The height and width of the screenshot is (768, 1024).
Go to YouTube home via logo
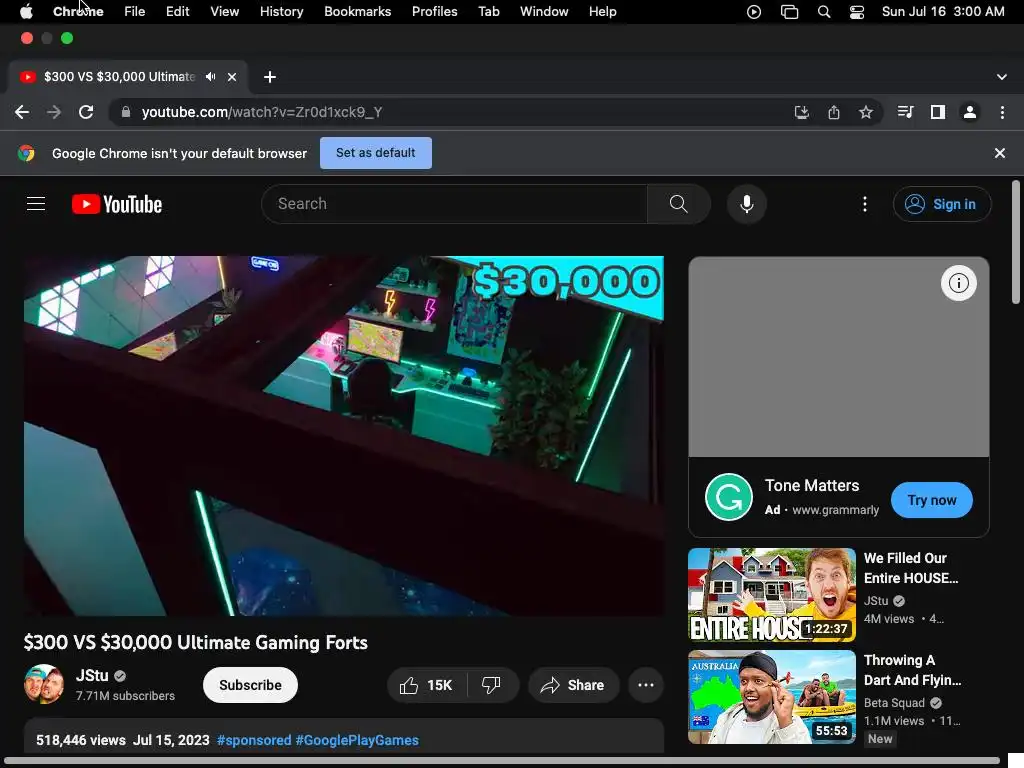click(117, 204)
